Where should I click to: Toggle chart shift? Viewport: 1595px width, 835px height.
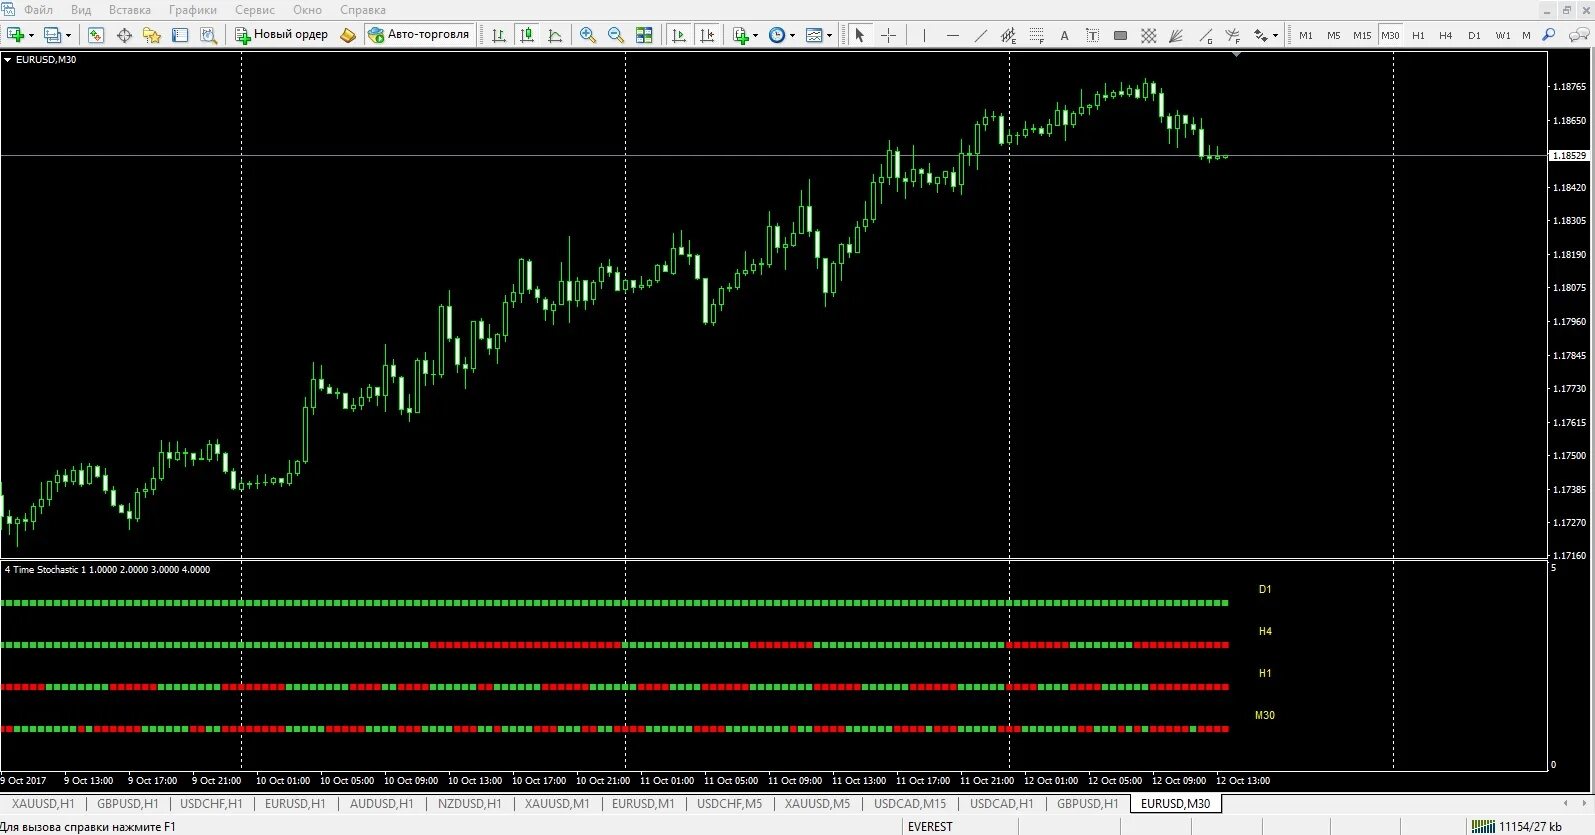point(707,35)
